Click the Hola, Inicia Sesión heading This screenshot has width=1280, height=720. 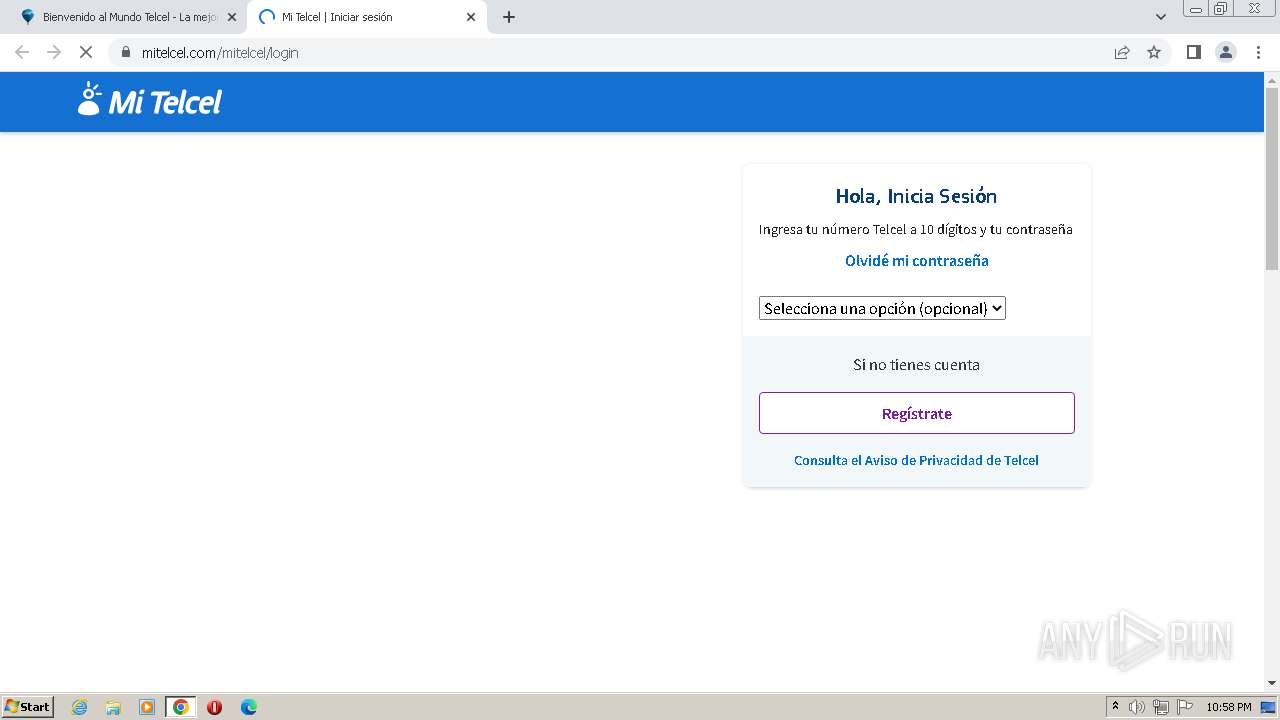[x=916, y=196]
